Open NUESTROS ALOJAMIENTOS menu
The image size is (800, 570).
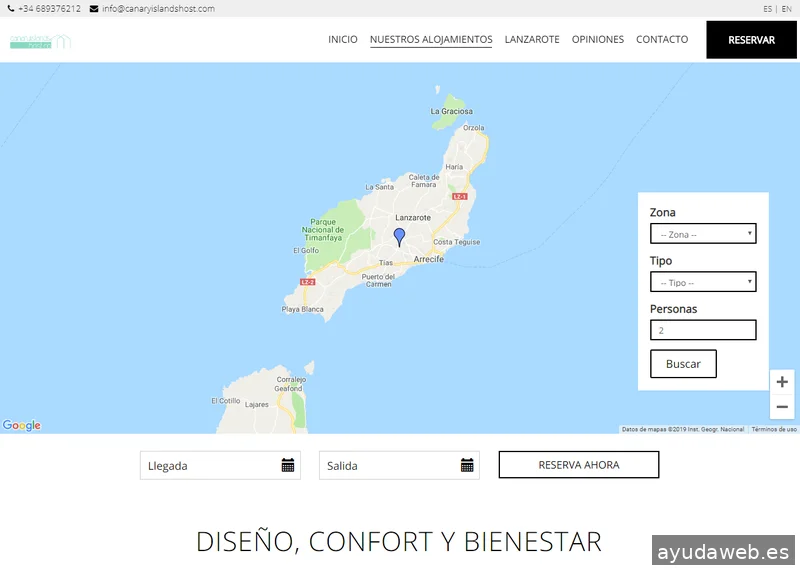(x=431, y=39)
